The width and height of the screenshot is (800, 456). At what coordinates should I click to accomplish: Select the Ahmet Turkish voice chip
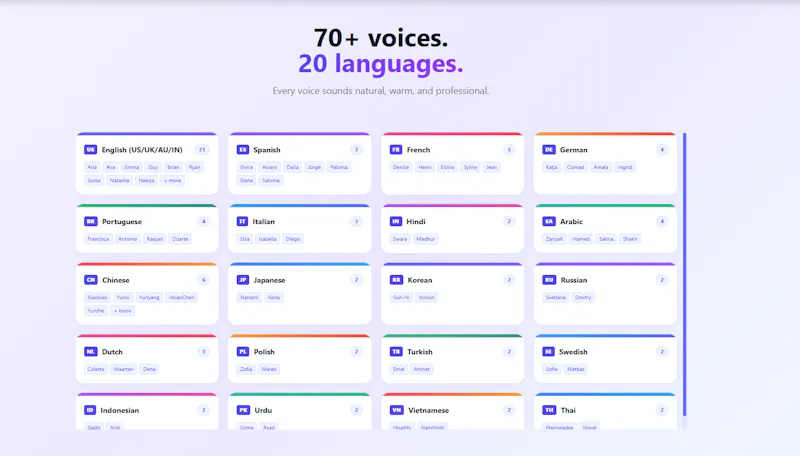click(421, 369)
